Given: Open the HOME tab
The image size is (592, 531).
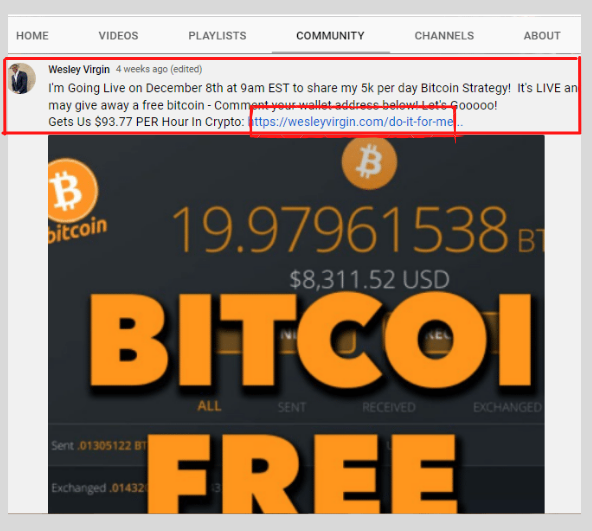Looking at the screenshot, I should pos(32,36).
